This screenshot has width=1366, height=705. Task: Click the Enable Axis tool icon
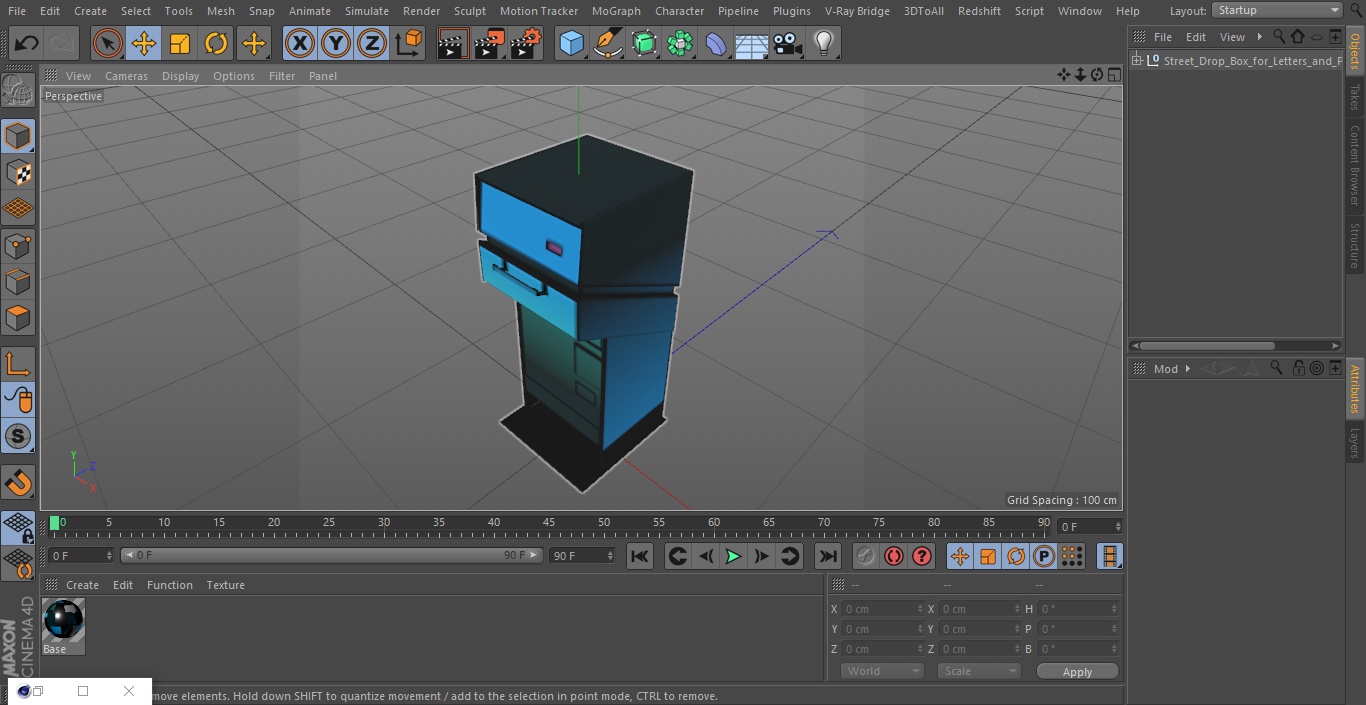click(18, 364)
